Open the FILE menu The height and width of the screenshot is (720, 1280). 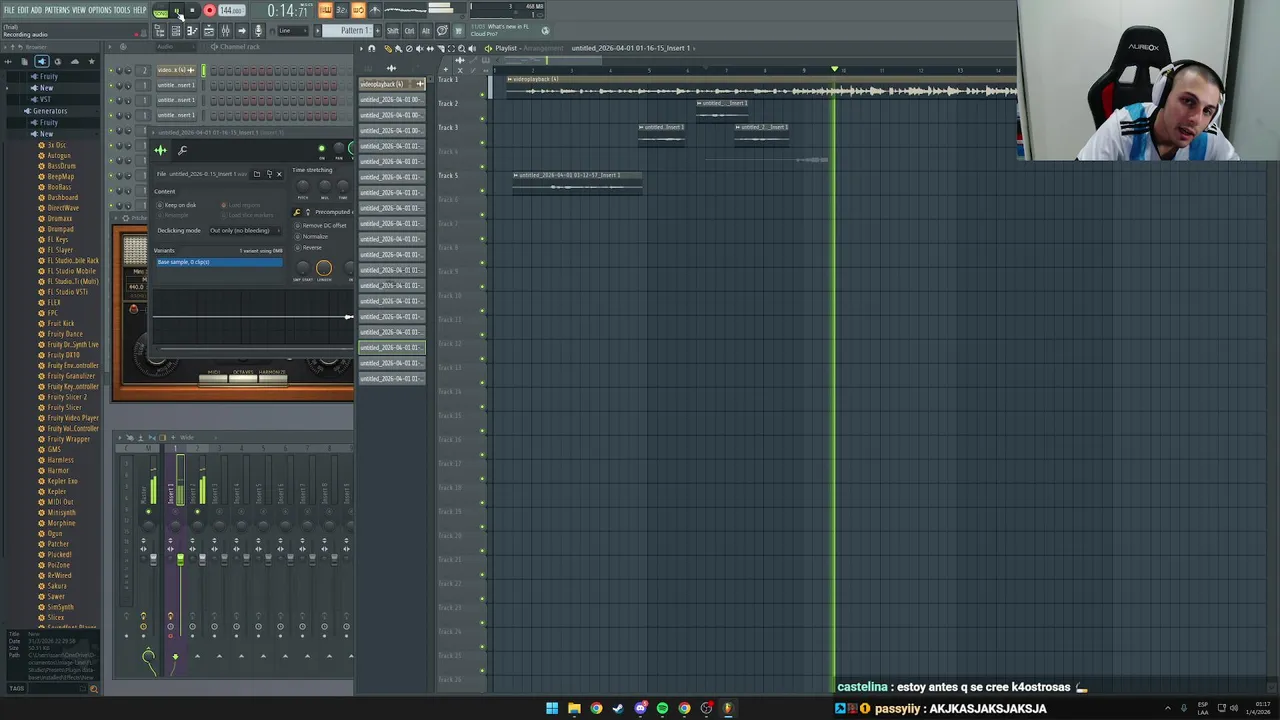pyautogui.click(x=9, y=10)
